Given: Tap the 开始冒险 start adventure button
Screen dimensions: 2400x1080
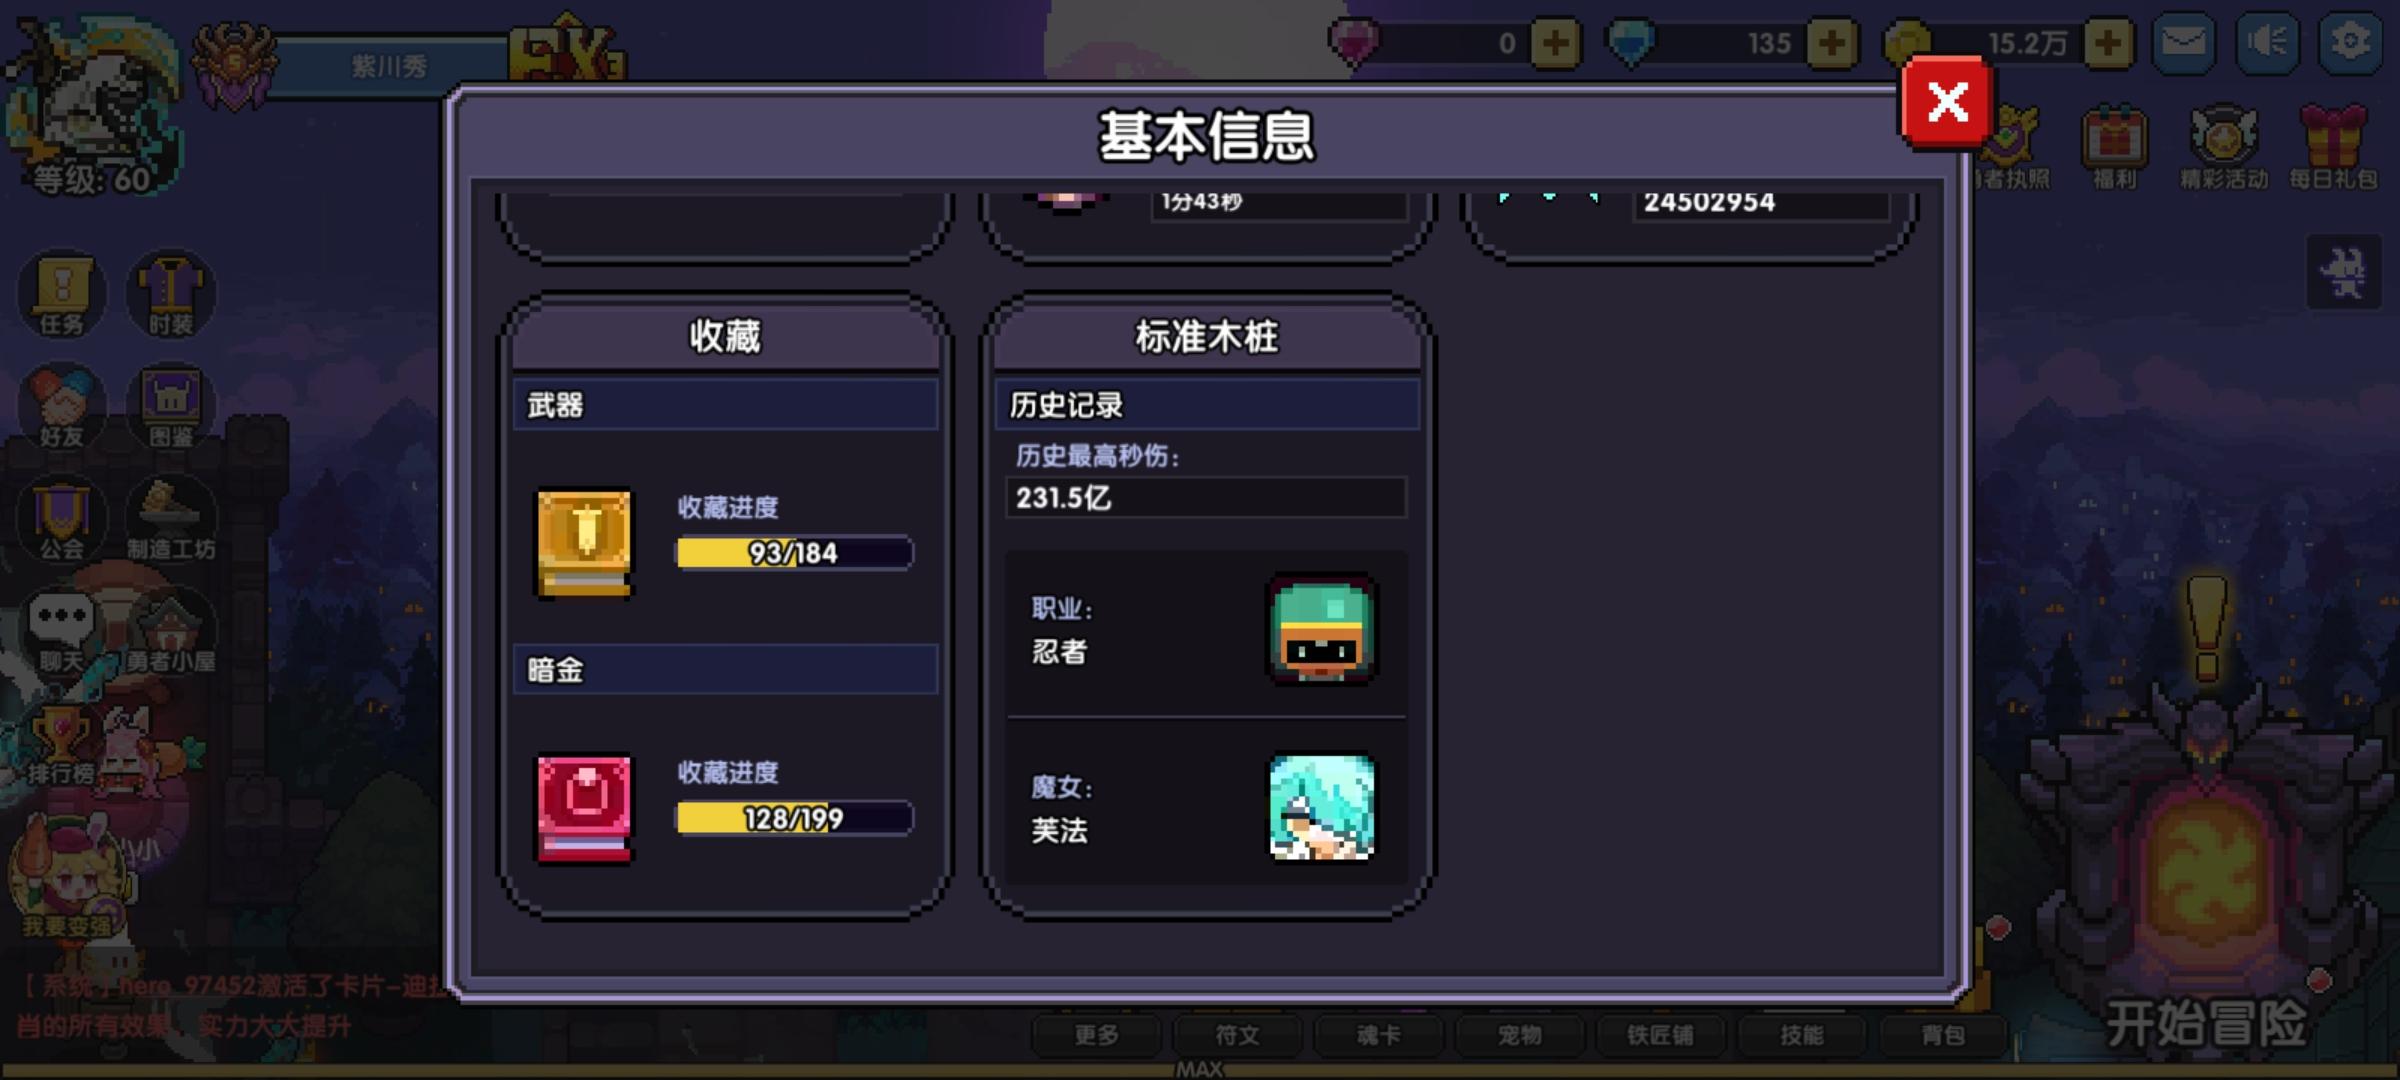Looking at the screenshot, I should tap(2207, 1023).
